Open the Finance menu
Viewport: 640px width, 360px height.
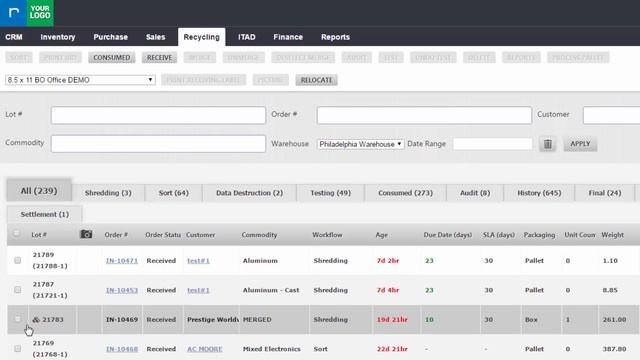pos(288,37)
